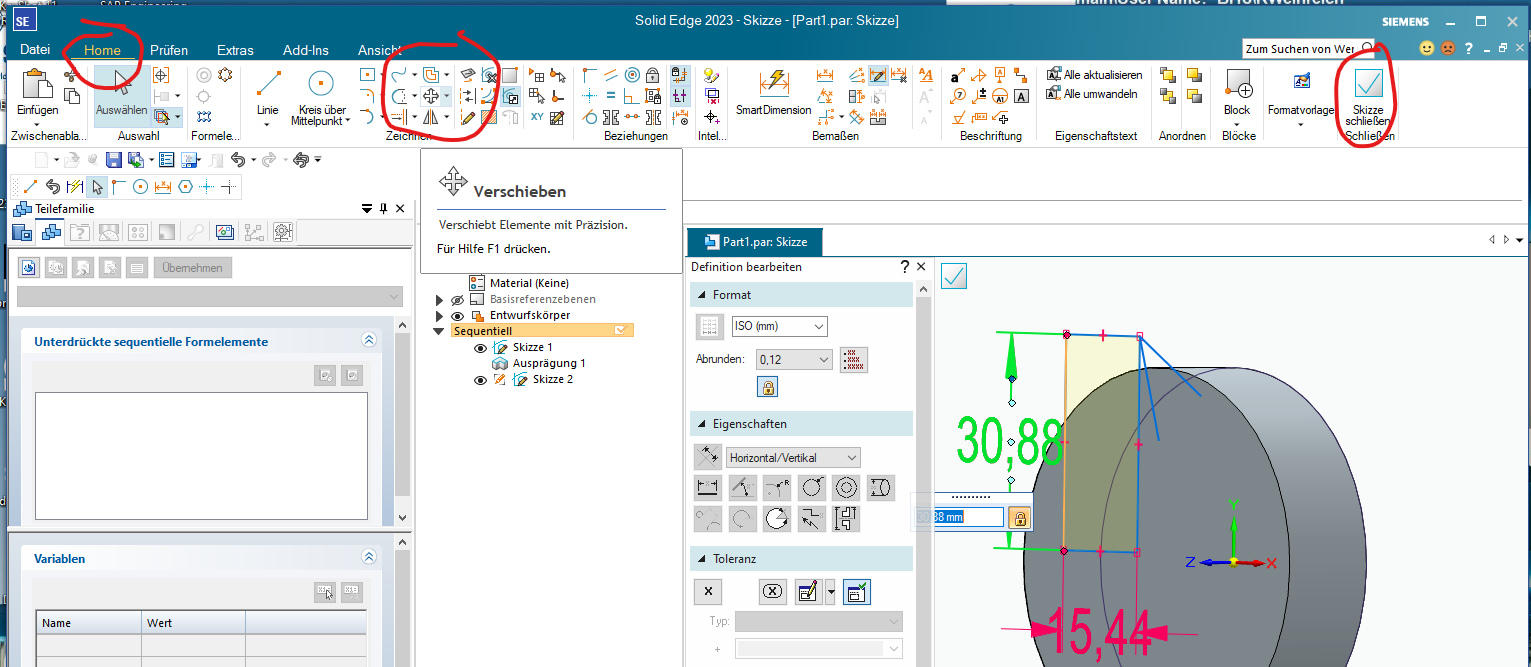The image size is (1531, 667).
Task: Select the mirror tool in Zeichnen group
Action: tap(432, 117)
